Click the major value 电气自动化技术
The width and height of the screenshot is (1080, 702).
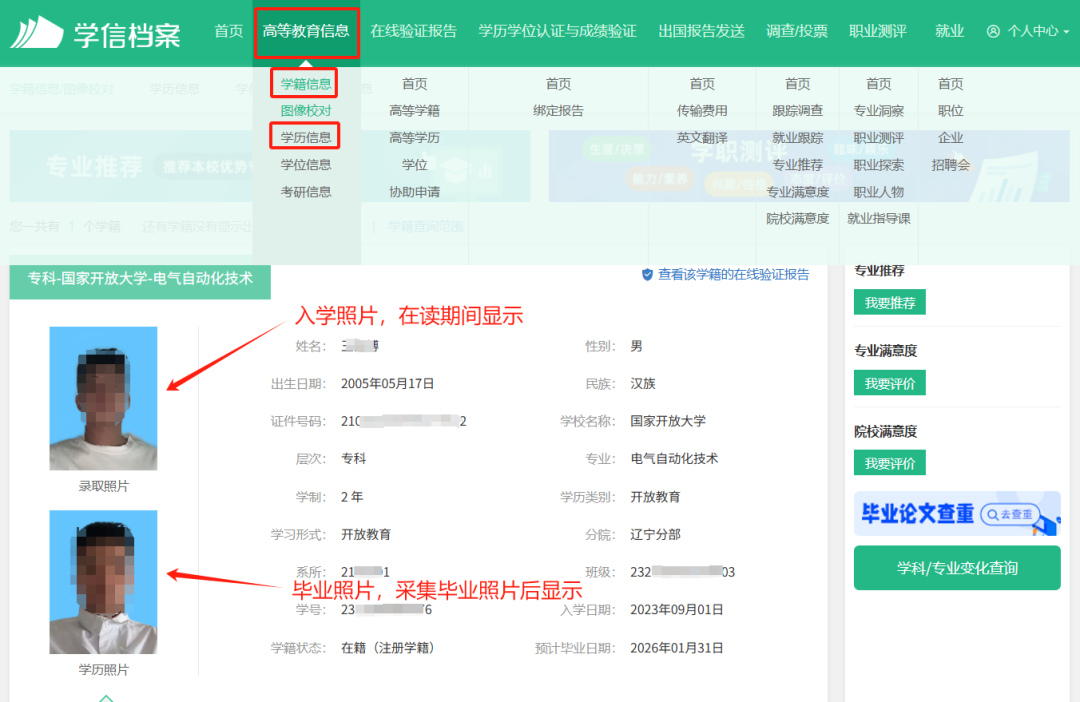(x=674, y=459)
